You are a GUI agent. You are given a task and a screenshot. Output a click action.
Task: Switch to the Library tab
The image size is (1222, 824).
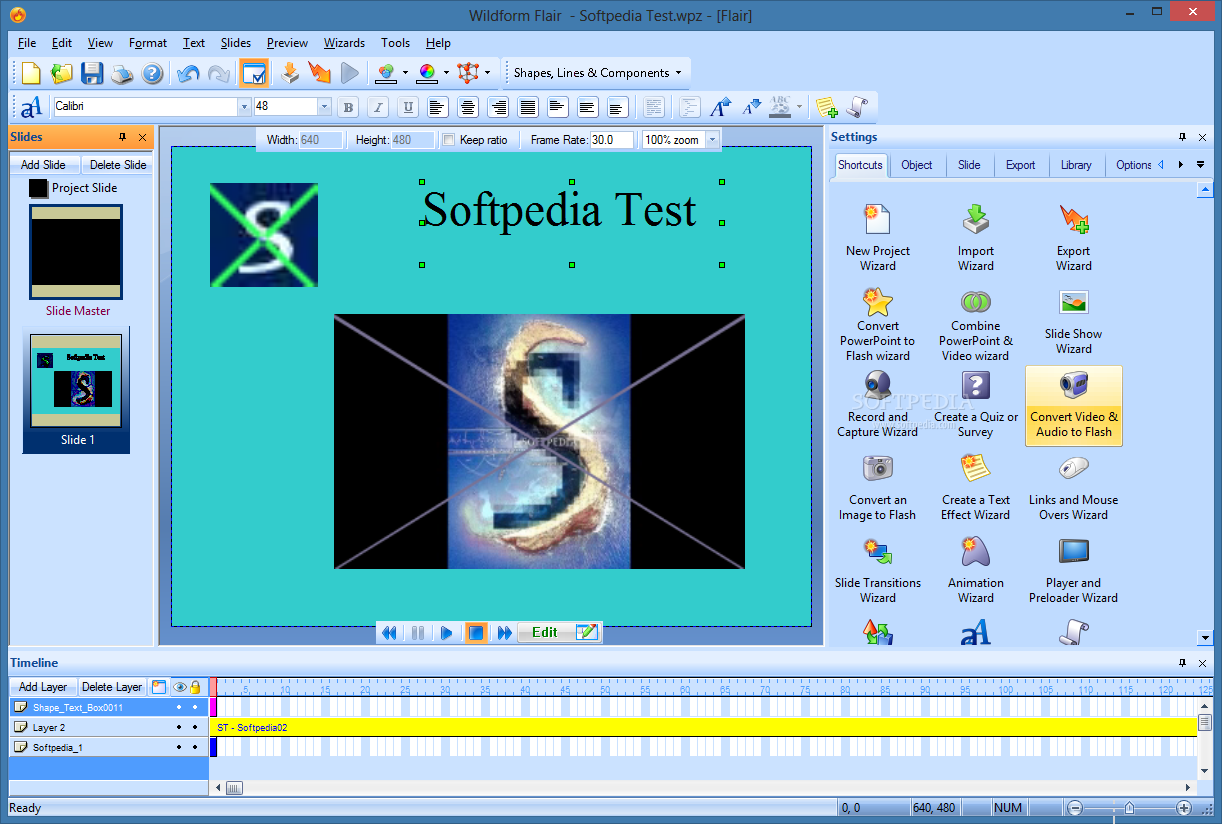[1076, 165]
